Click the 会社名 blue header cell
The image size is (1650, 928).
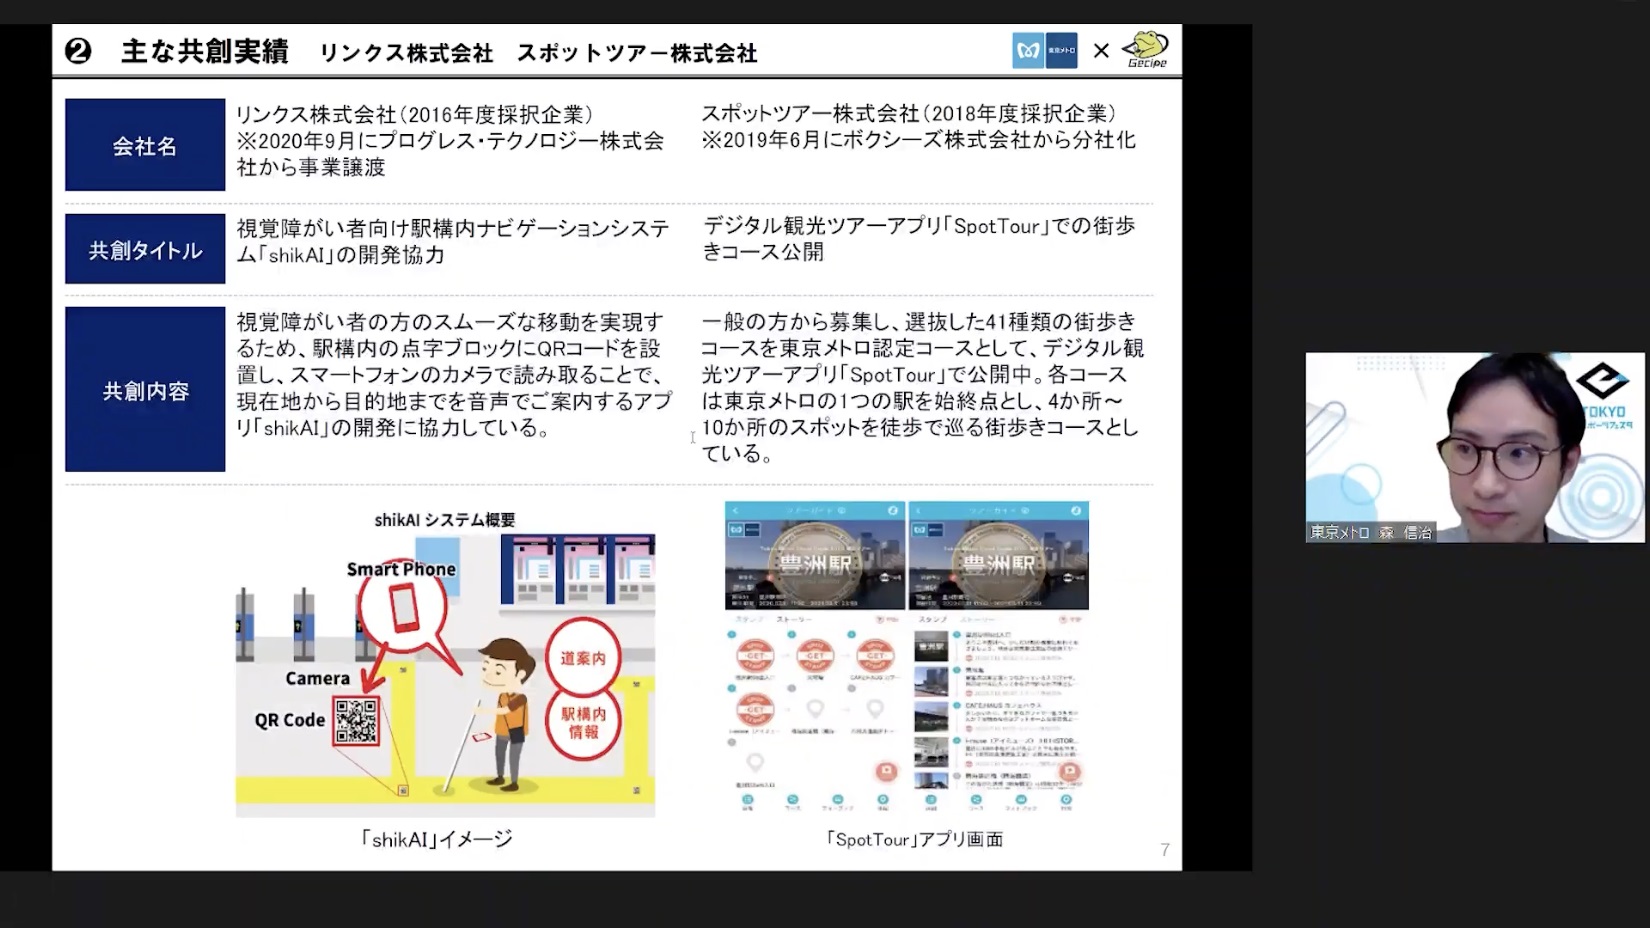pos(145,145)
